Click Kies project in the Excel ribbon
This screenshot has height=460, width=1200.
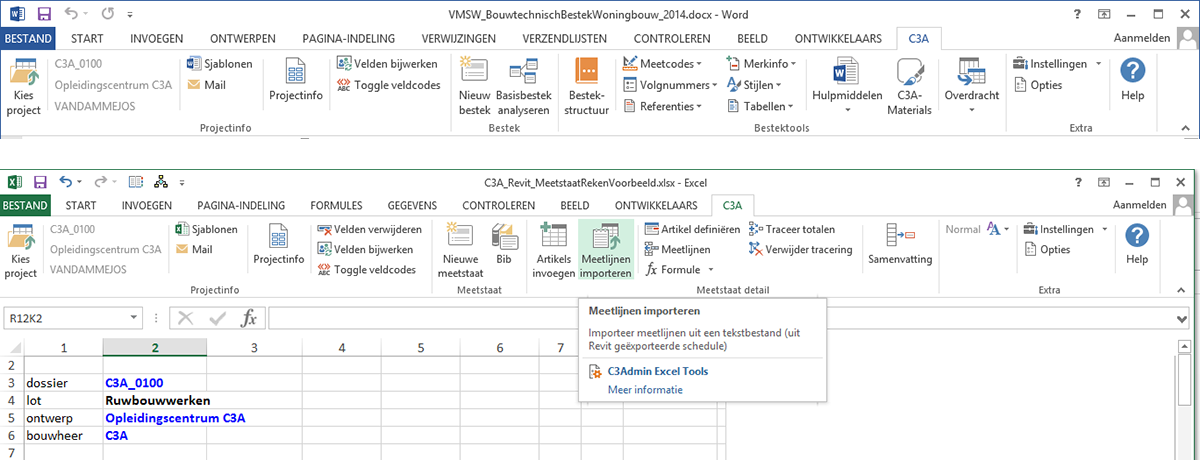pyautogui.click(x=22, y=253)
